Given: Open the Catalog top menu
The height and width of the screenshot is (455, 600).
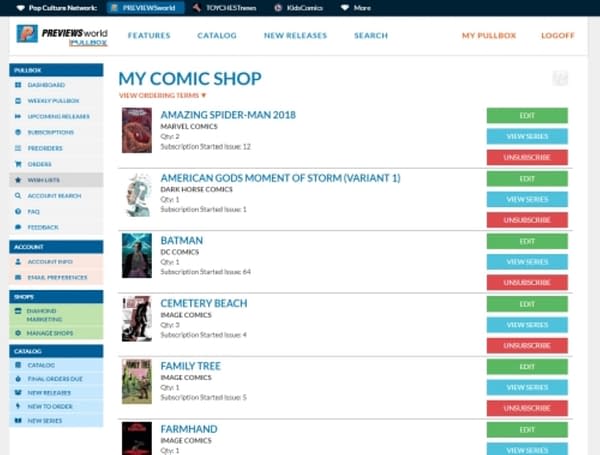Looking at the screenshot, I should tap(217, 36).
